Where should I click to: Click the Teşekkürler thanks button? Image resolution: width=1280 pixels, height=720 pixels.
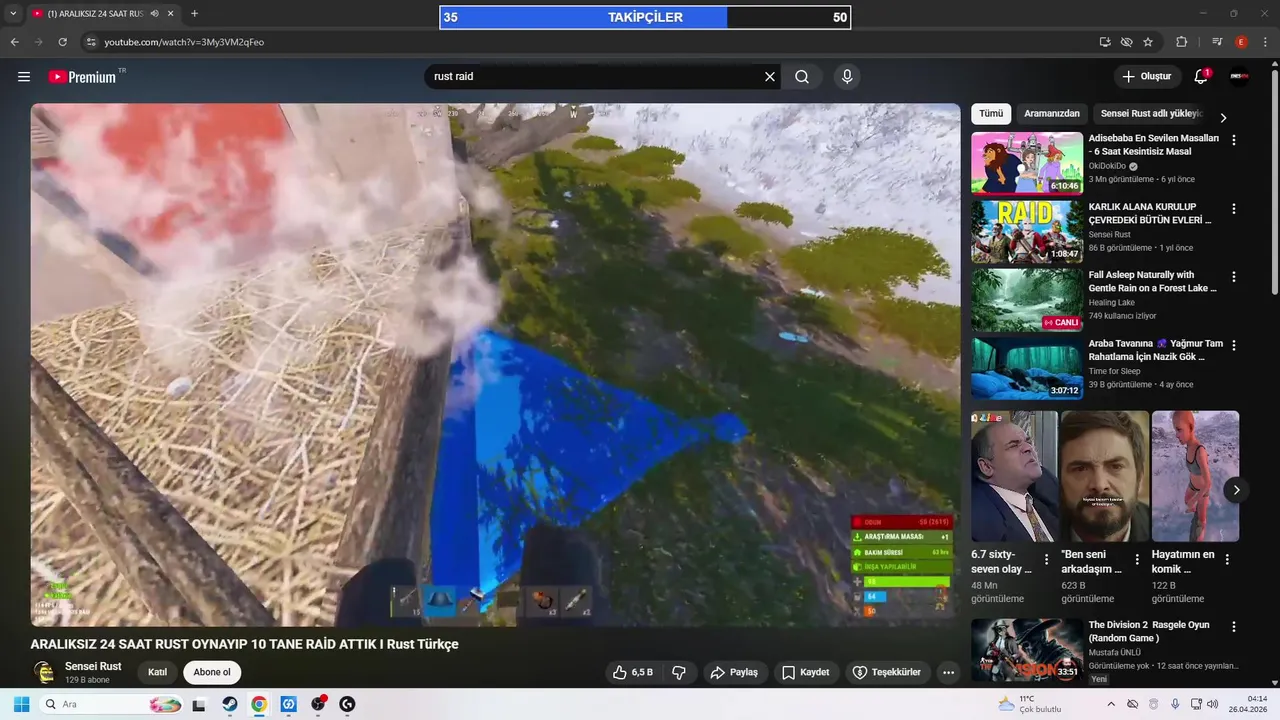887,672
